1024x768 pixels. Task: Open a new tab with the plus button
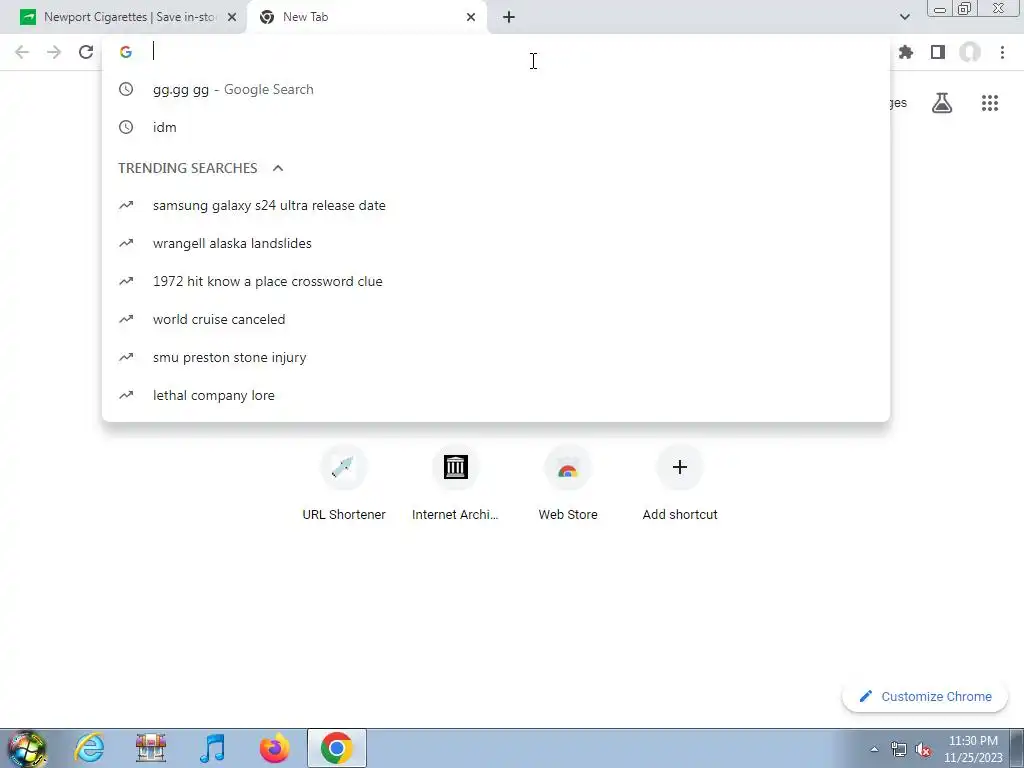pos(509,17)
